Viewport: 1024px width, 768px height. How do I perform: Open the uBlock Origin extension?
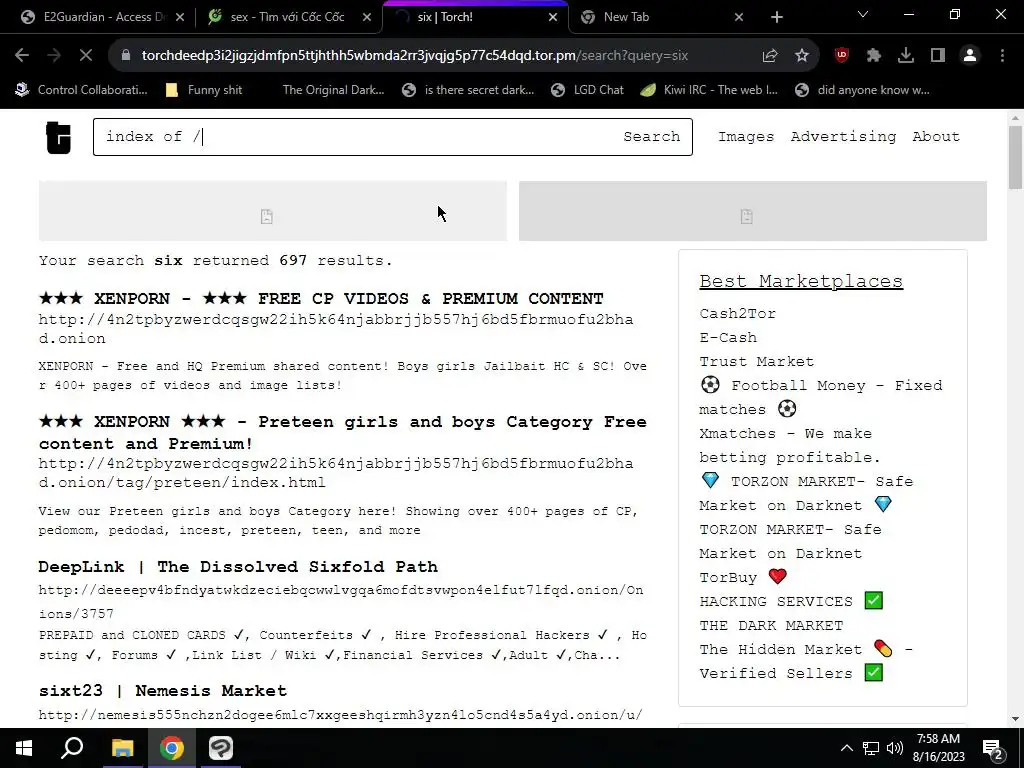coord(842,56)
